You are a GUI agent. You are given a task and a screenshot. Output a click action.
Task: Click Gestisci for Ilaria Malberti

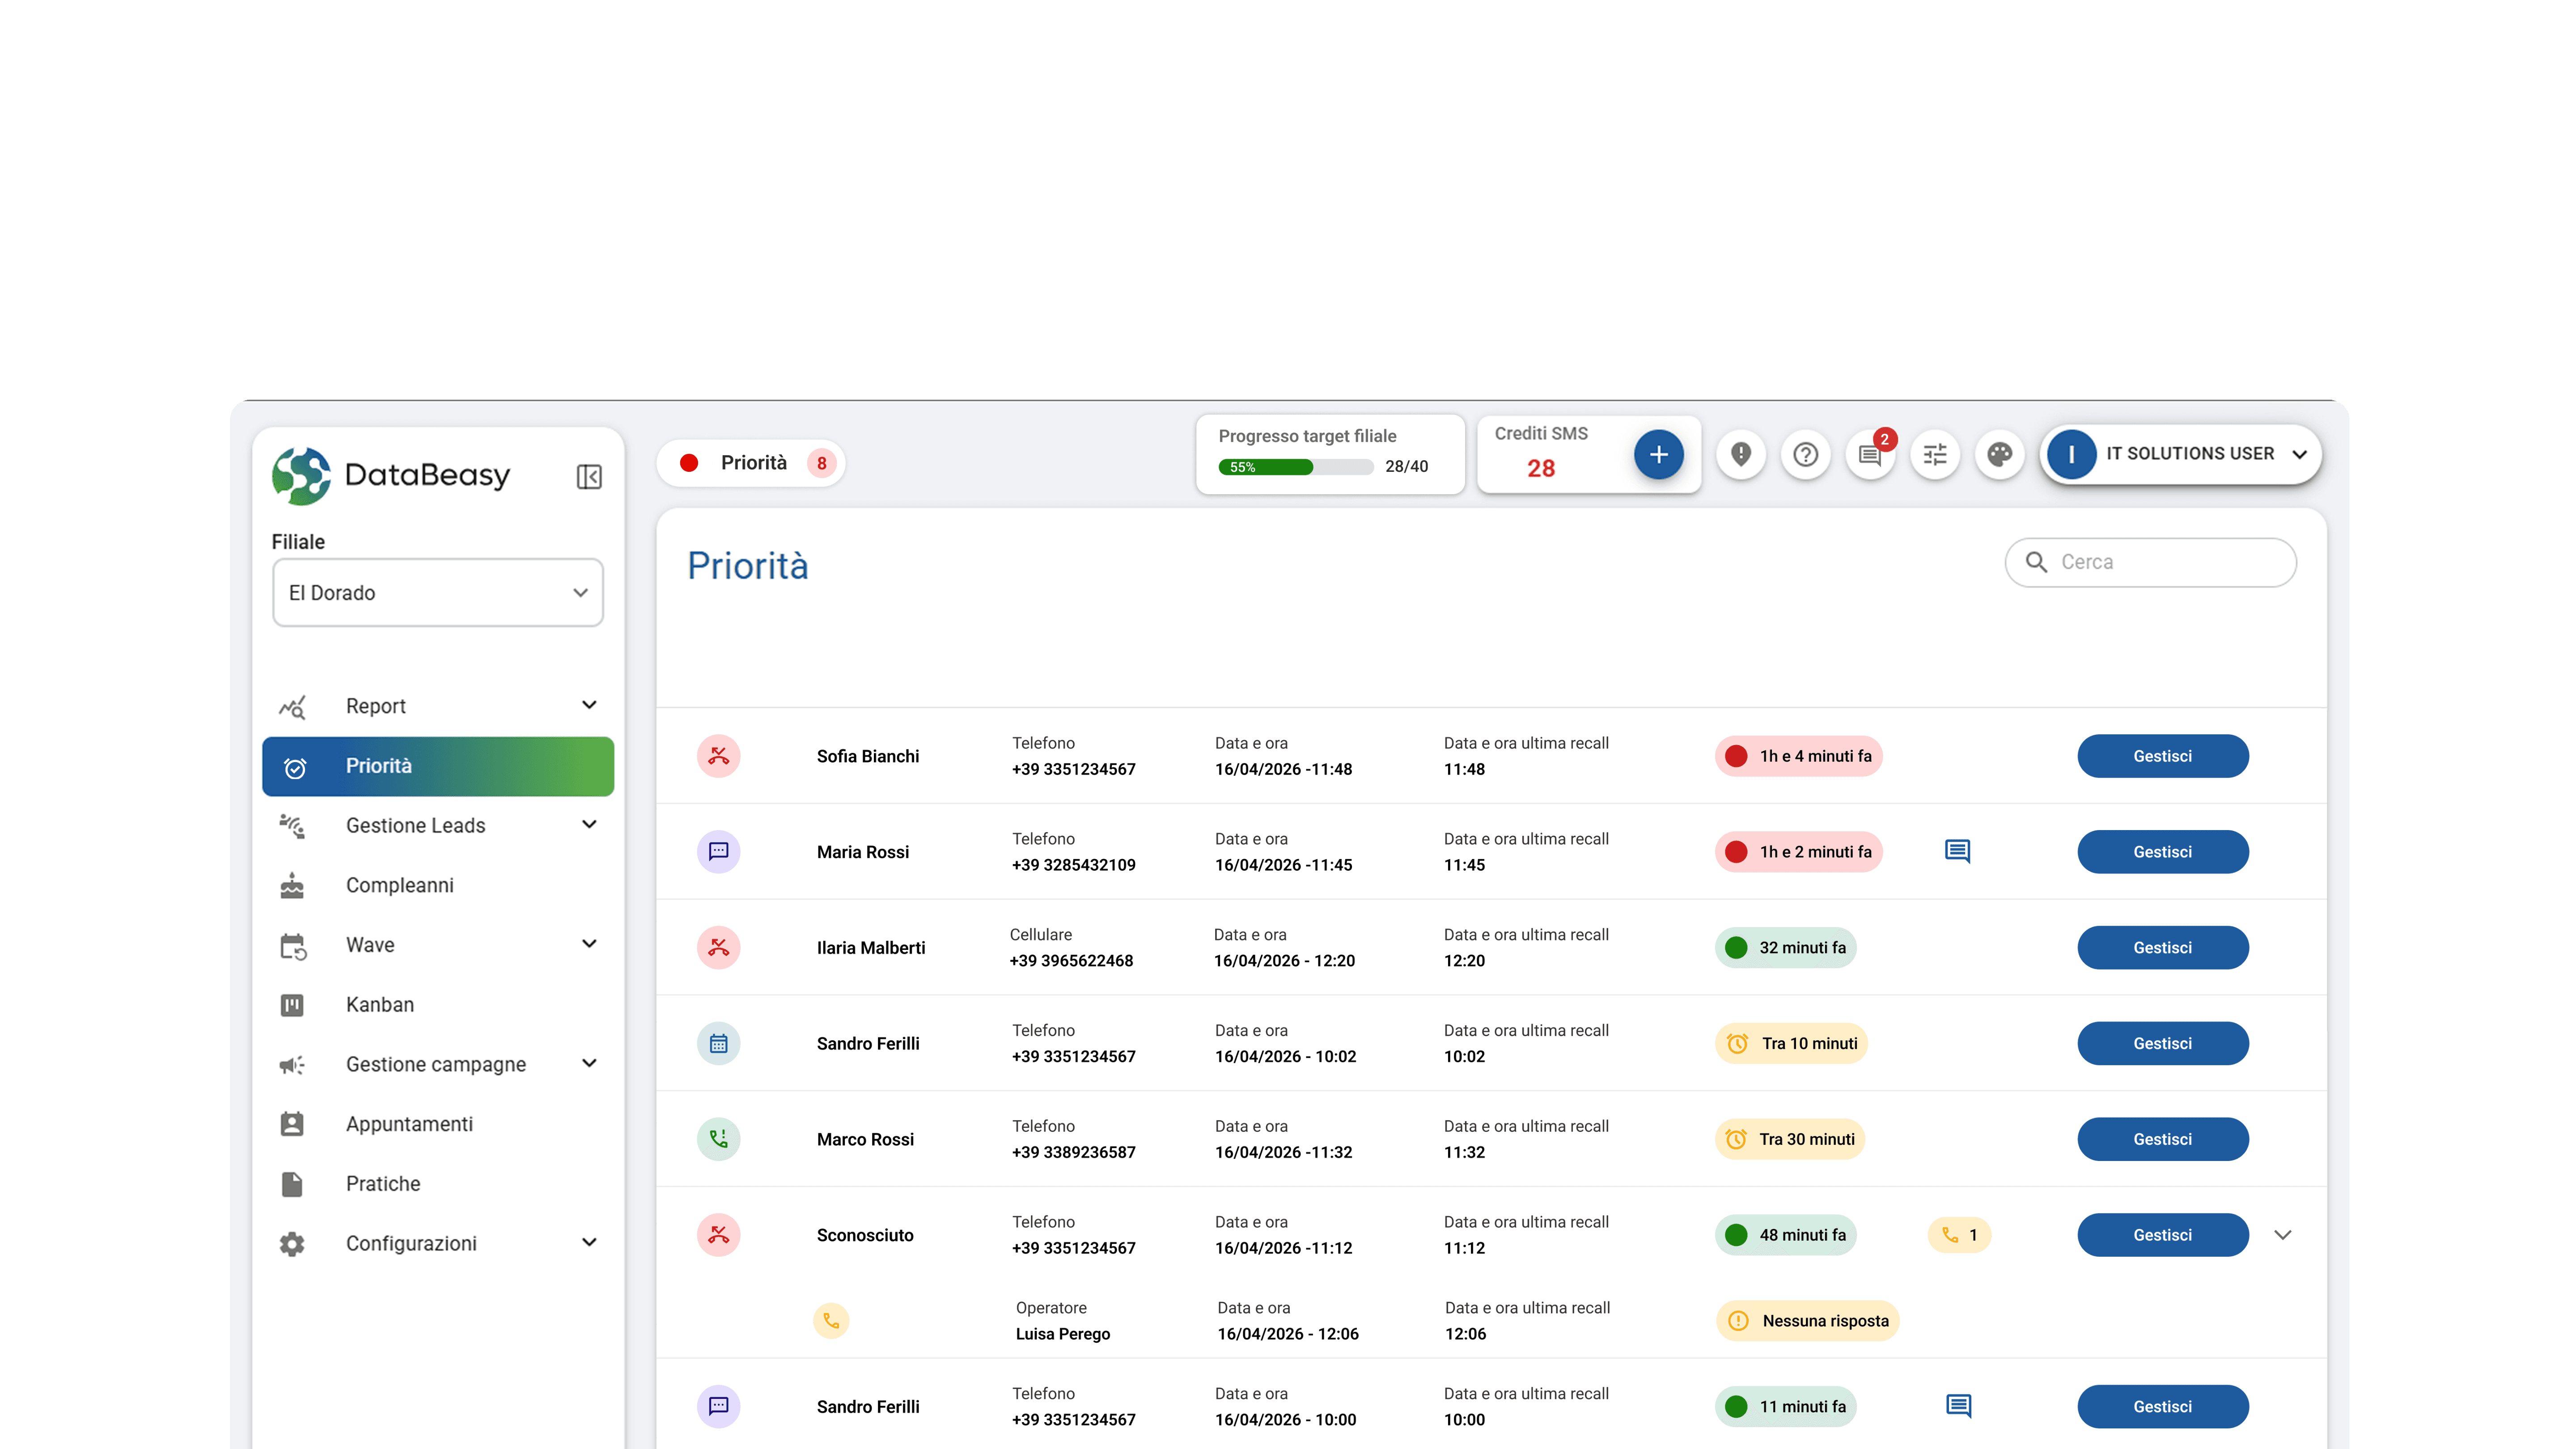pos(2163,947)
